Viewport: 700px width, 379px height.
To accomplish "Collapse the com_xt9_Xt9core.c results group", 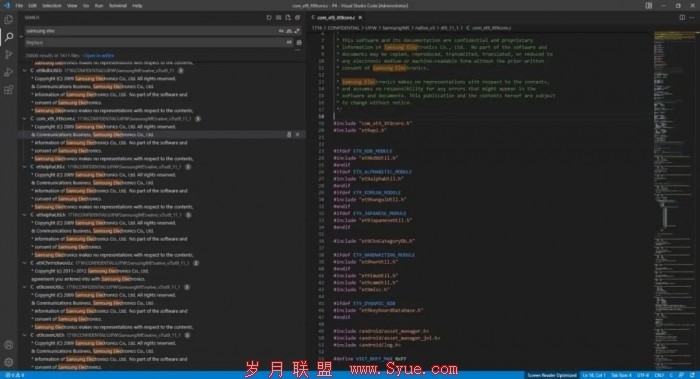I will tap(25, 119).
